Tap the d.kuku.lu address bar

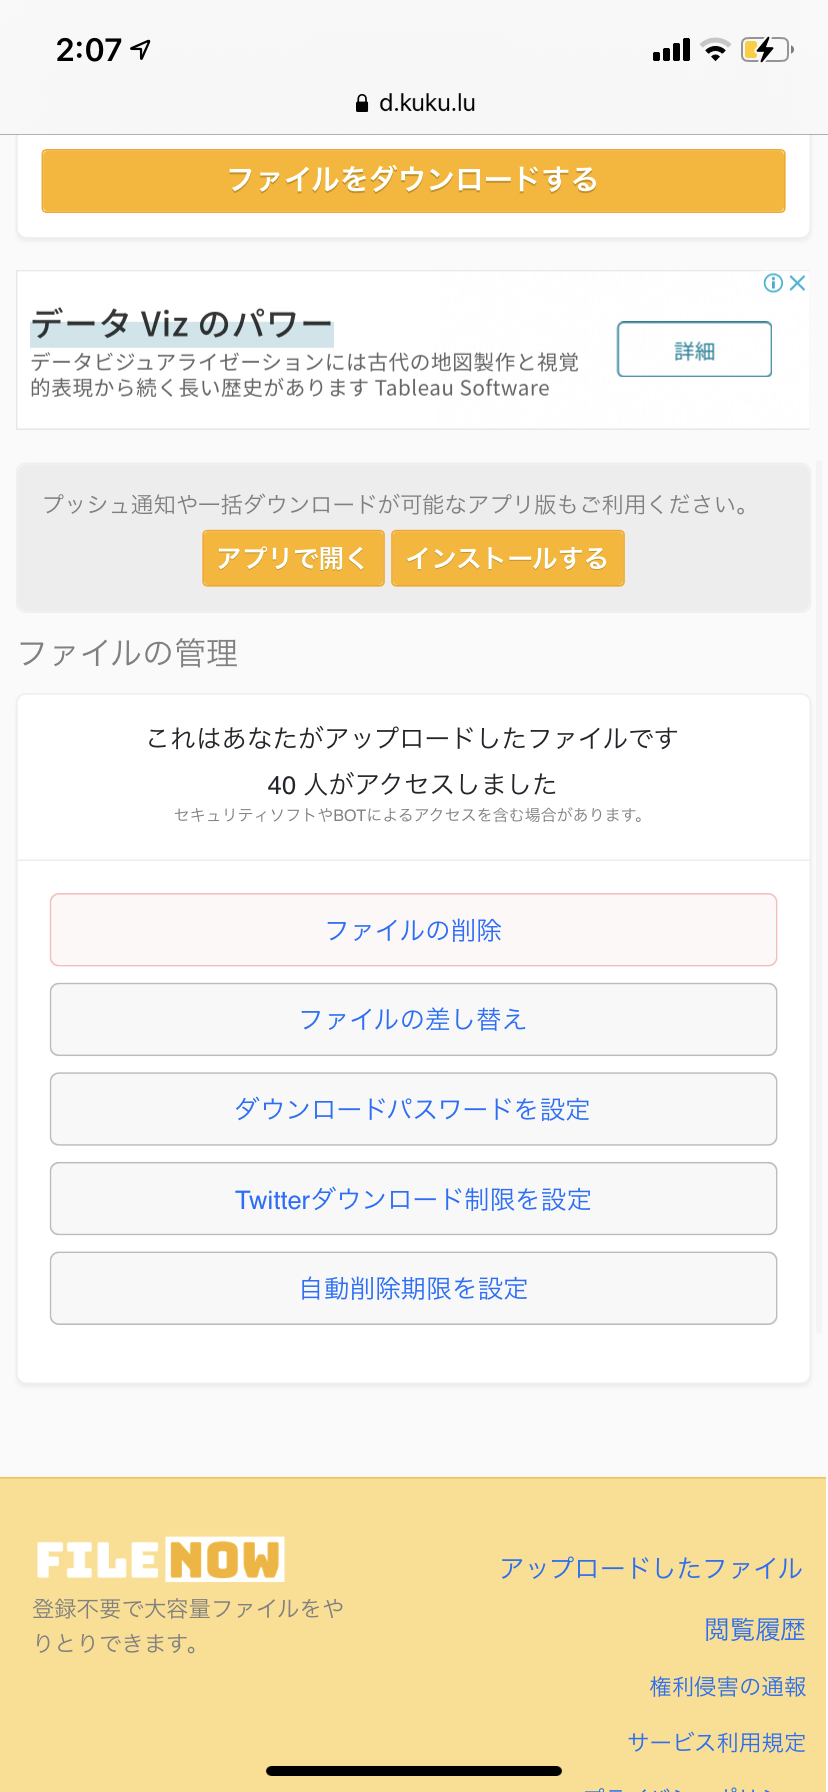[414, 103]
